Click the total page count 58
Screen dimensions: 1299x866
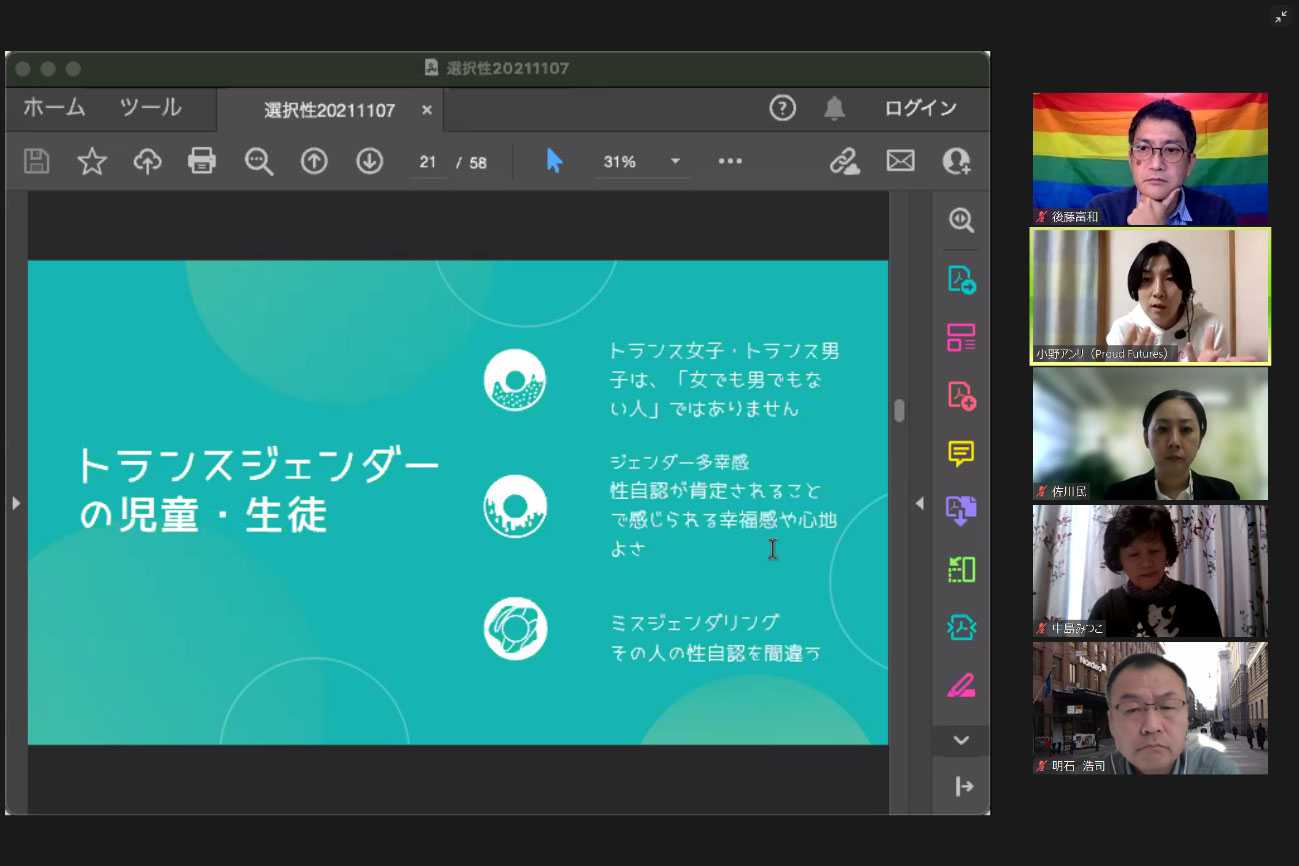click(x=478, y=162)
